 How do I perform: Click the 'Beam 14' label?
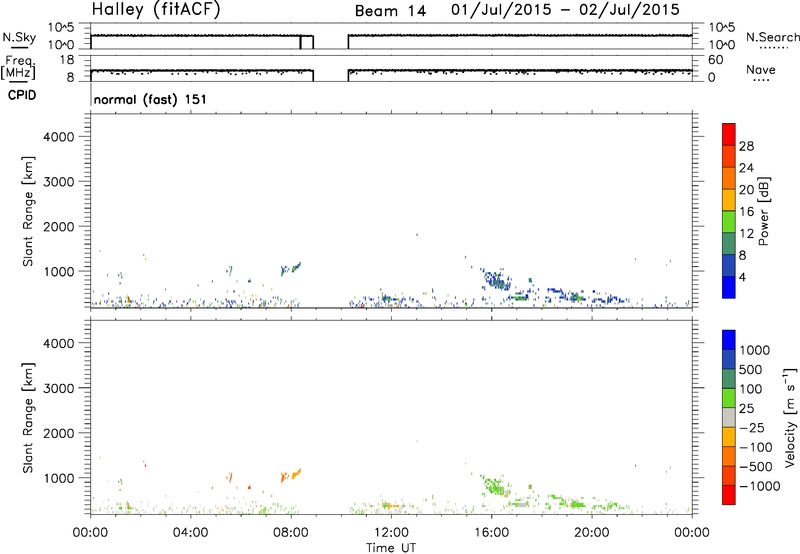click(390, 11)
